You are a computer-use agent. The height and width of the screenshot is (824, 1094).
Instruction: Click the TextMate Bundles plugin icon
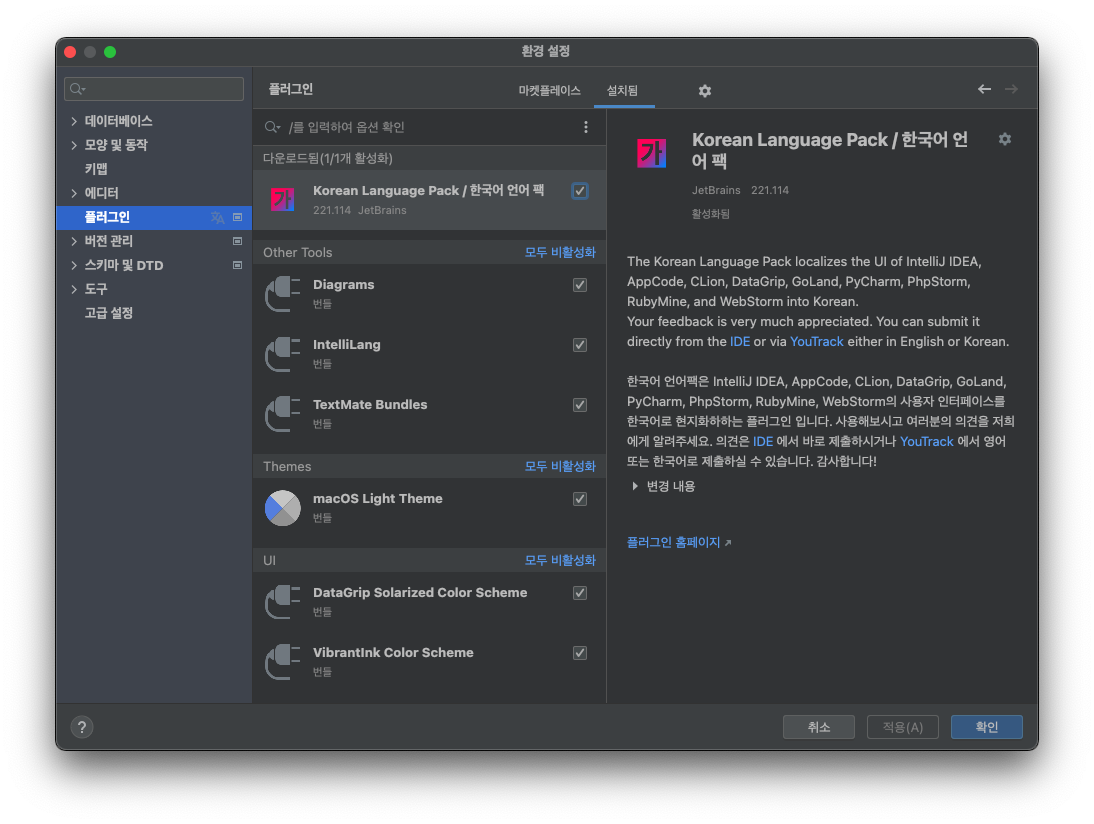click(283, 414)
